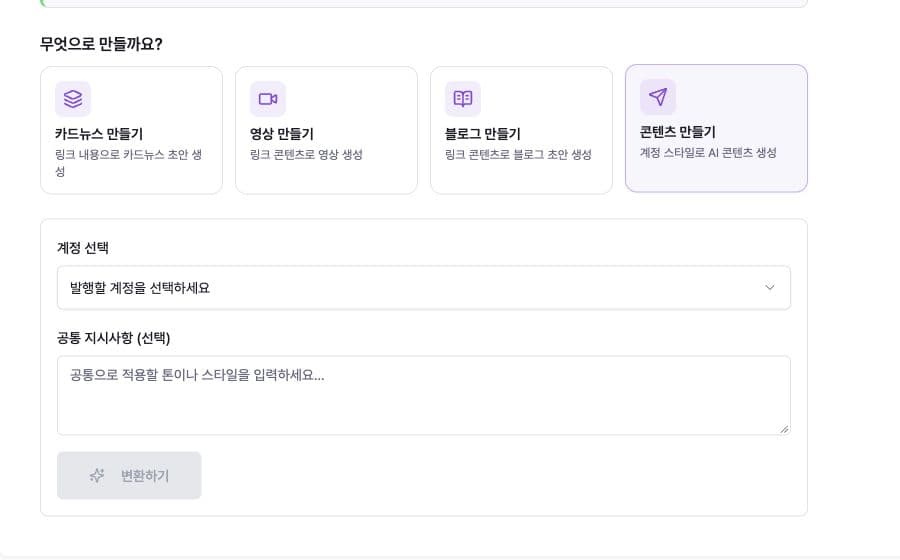900x560 pixels.
Task: Click the 링크 내용으로 카드뉴스 초안 생성 description
Action: click(x=128, y=163)
